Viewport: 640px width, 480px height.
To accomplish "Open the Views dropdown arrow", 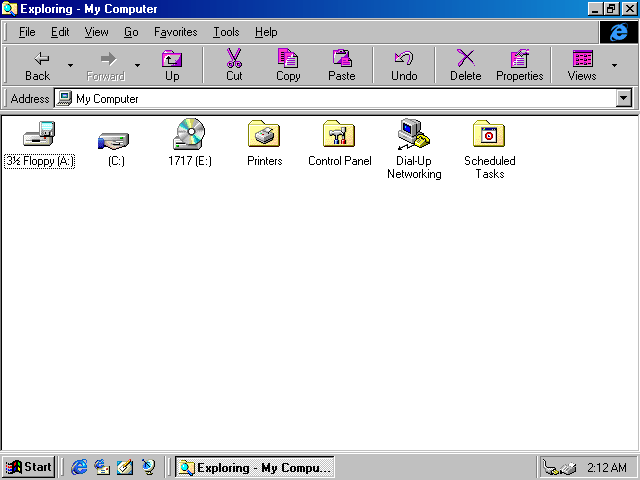I will tap(614, 65).
